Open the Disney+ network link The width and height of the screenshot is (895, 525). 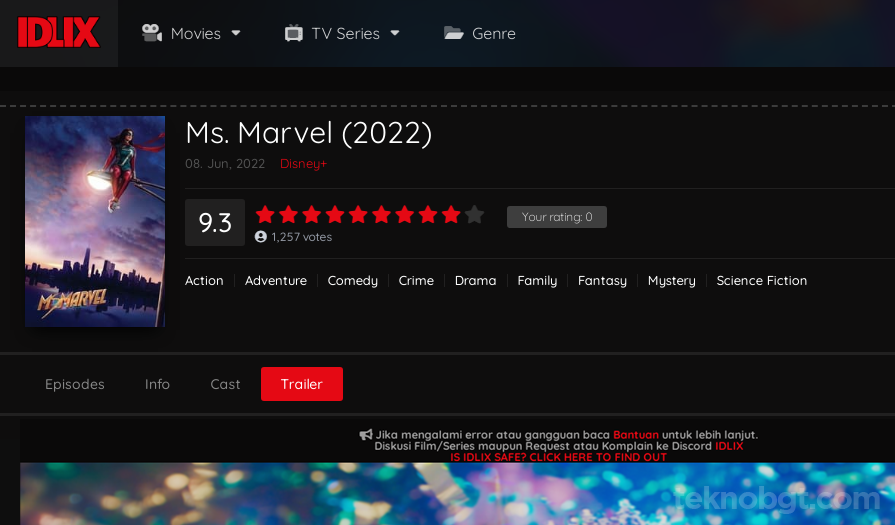coord(303,164)
